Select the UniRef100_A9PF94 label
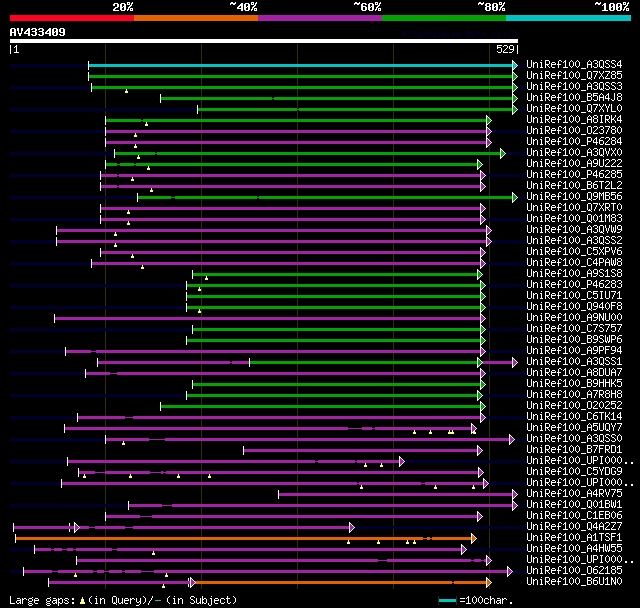 coord(574,351)
